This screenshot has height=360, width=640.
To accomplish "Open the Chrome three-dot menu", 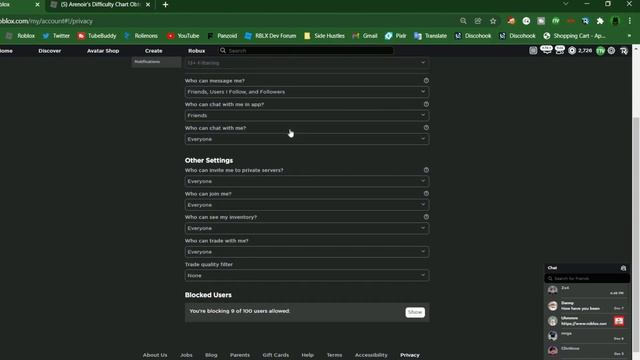I will coord(630,21).
